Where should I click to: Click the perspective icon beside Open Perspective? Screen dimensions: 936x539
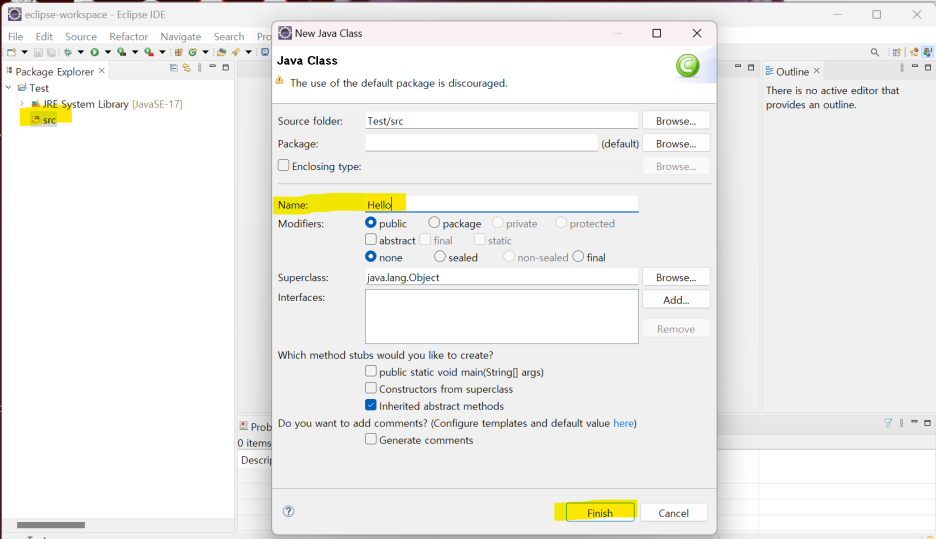click(x=914, y=52)
